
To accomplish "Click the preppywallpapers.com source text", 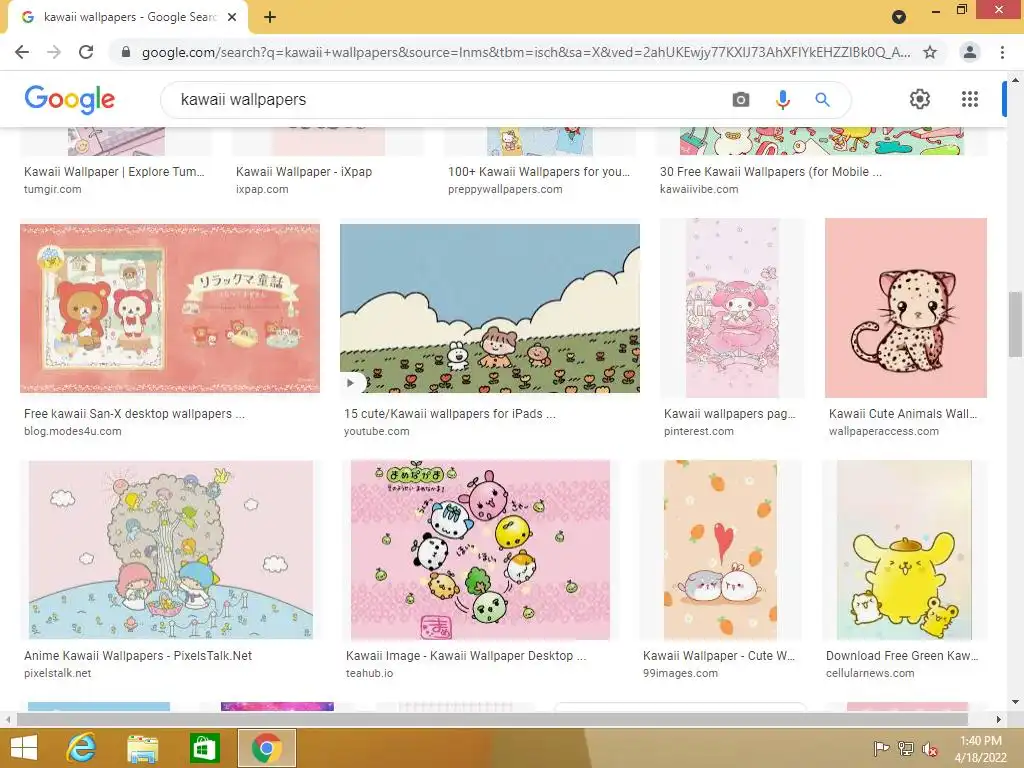I will click(505, 189).
